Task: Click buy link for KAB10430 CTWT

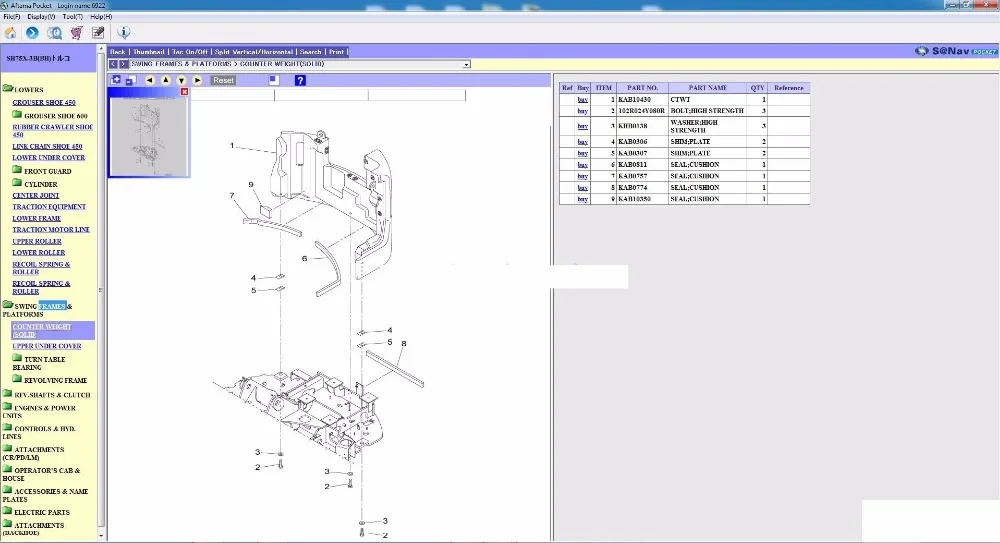Action: click(582, 100)
